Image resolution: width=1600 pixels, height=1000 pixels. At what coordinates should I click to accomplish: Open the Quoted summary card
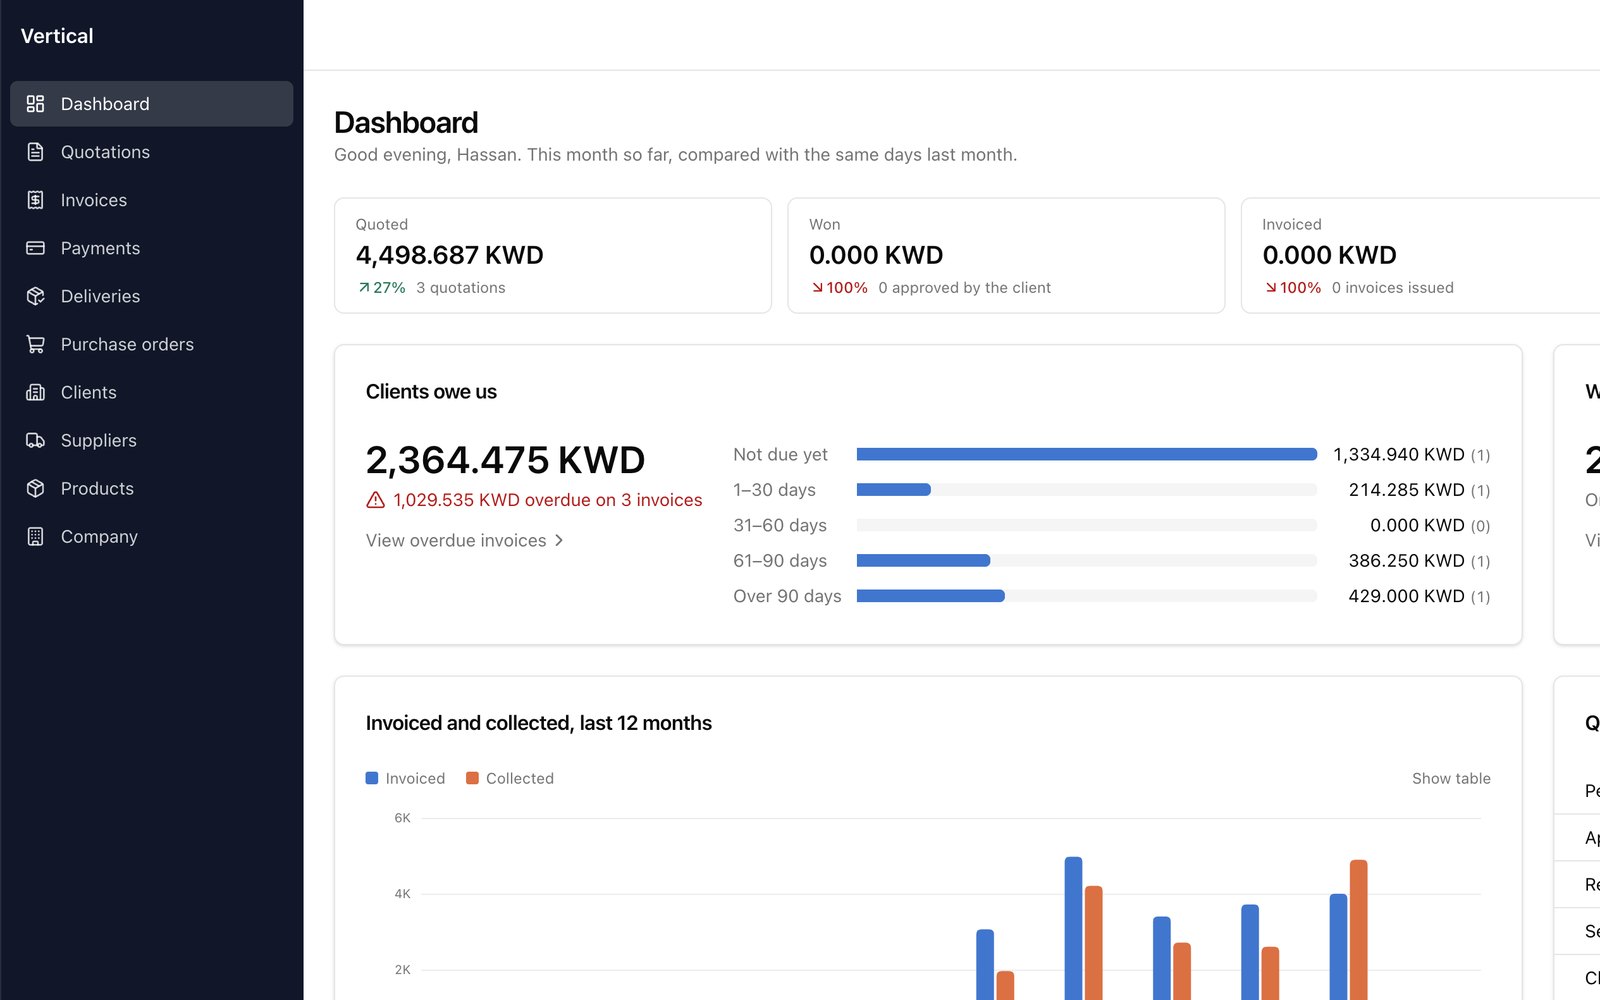(x=553, y=255)
